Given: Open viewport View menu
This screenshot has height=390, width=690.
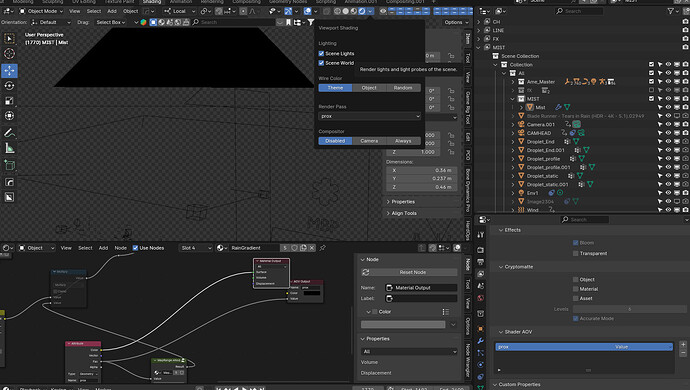Looking at the screenshot, I should pyautogui.click(x=75, y=11).
